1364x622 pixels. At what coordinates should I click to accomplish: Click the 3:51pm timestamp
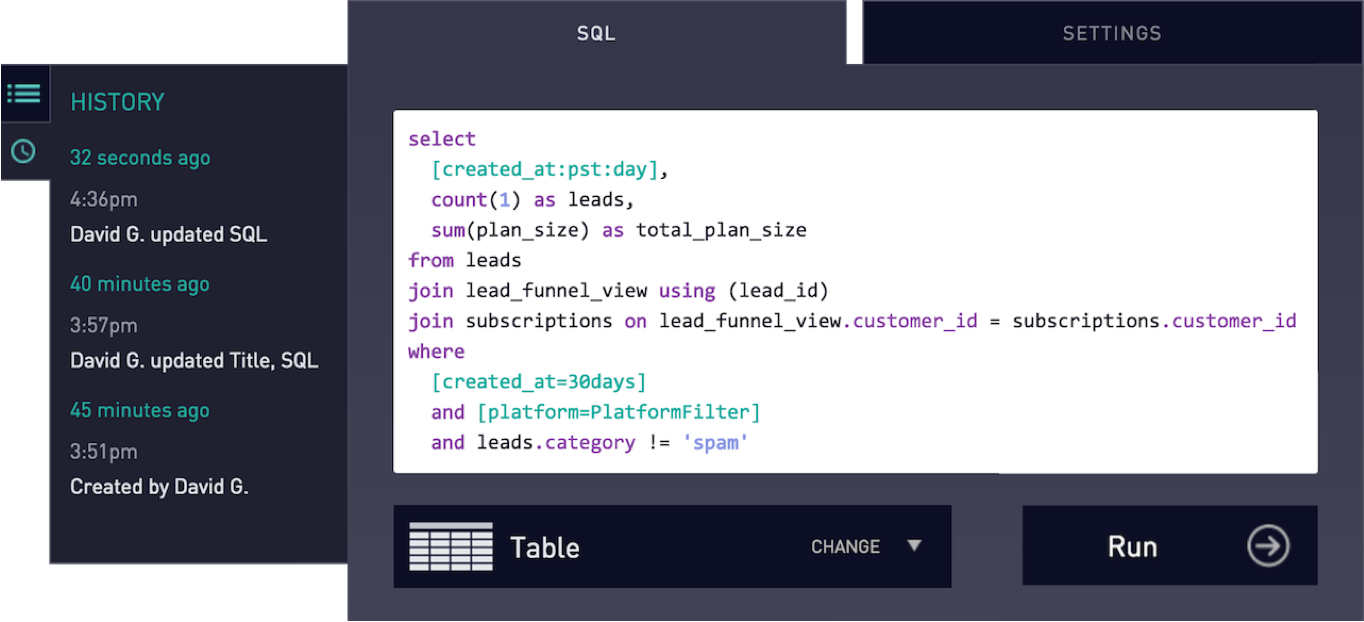(104, 452)
